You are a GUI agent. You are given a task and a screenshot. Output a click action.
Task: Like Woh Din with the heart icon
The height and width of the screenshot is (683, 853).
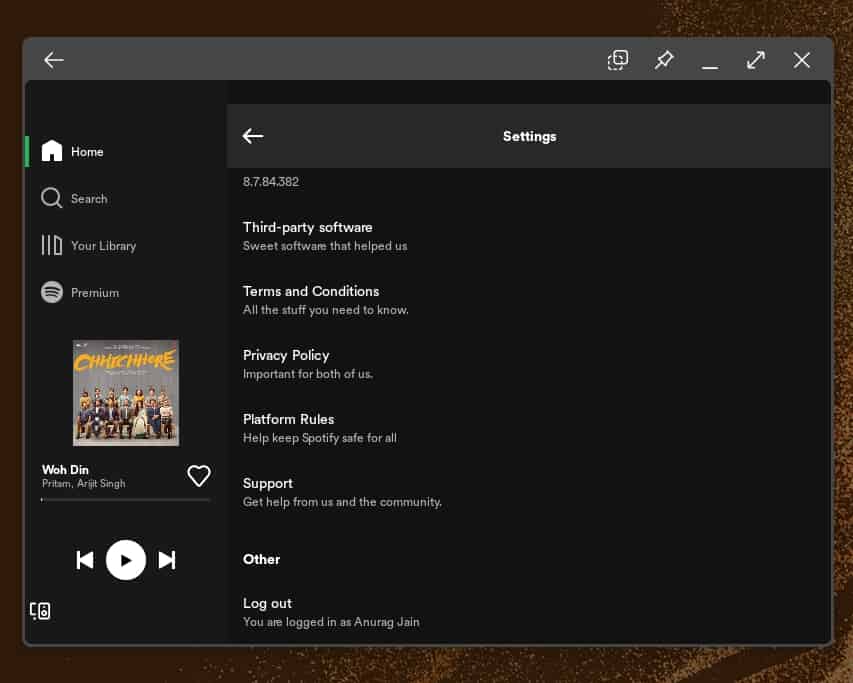click(199, 476)
